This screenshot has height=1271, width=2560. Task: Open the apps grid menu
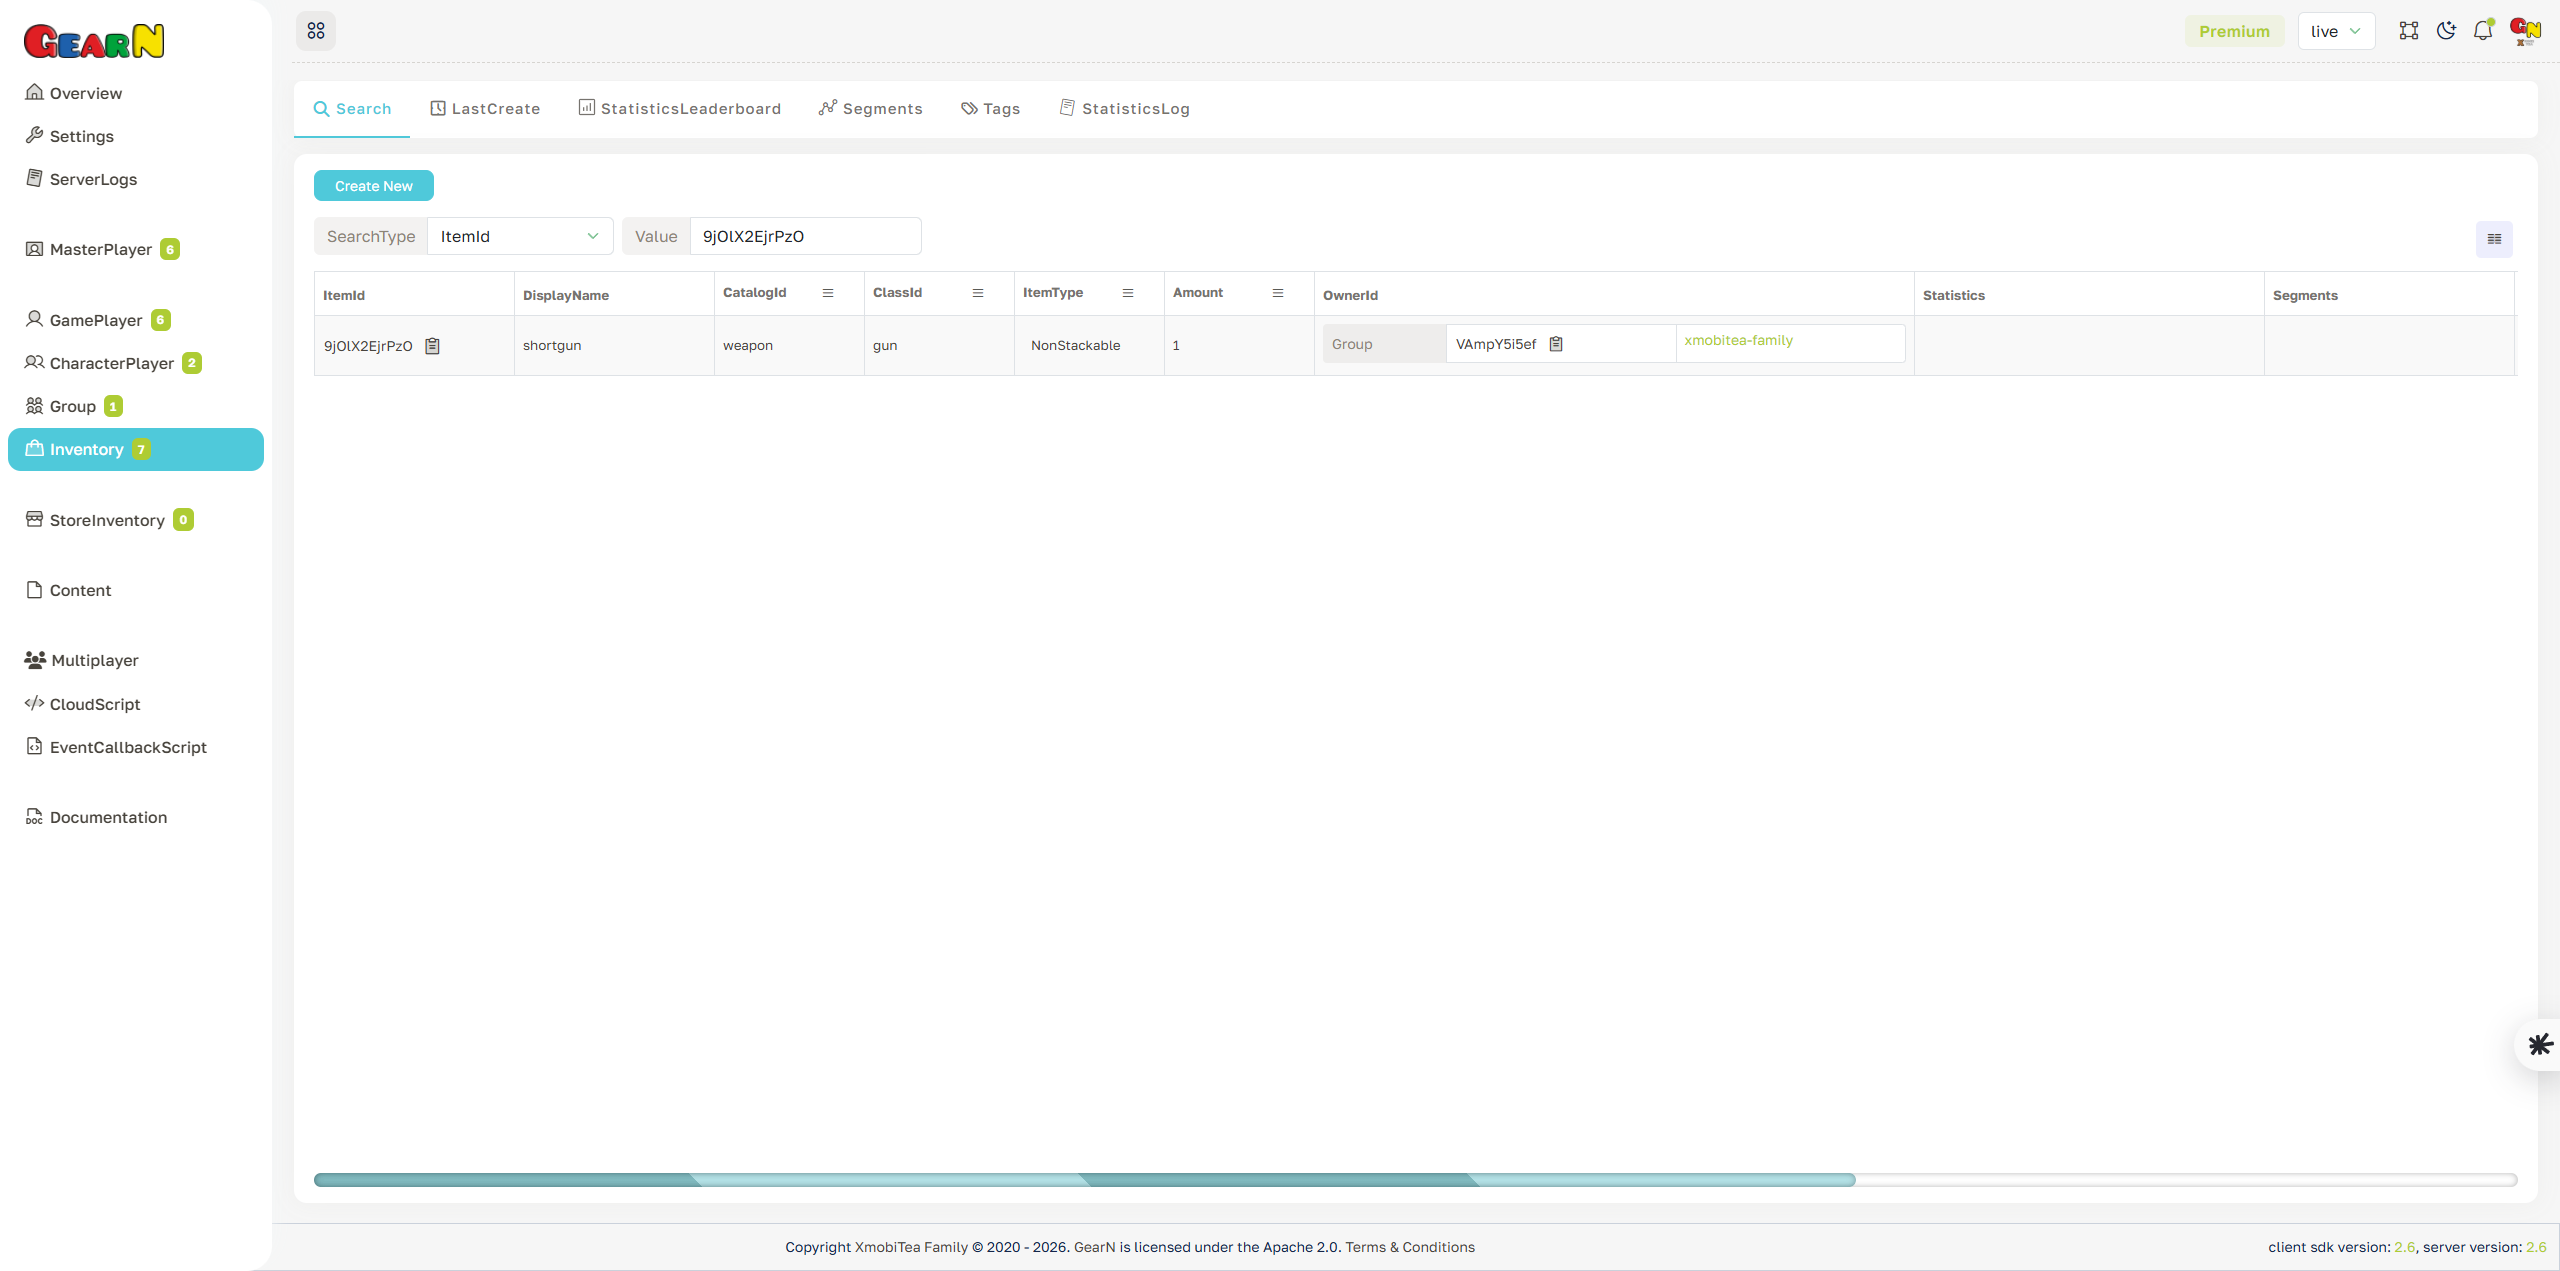pos(316,30)
